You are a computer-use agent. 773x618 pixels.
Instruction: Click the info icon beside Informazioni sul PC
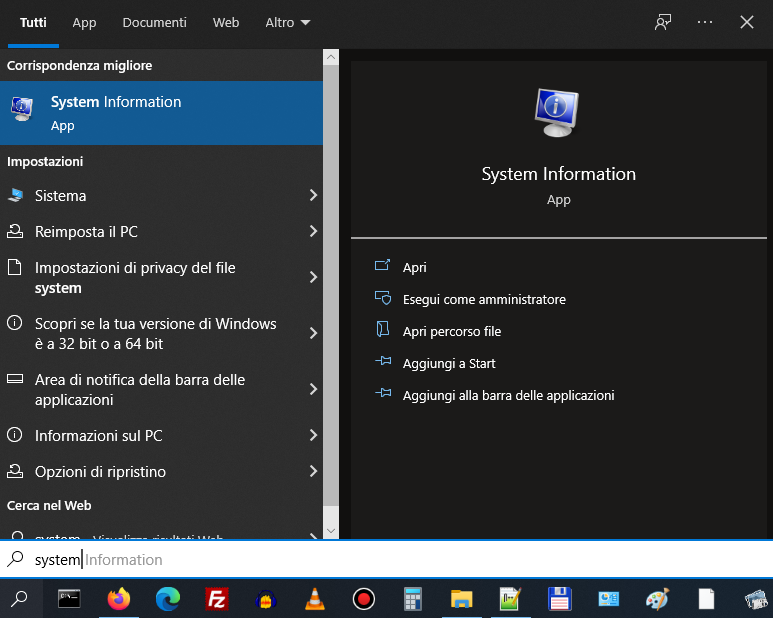(x=15, y=435)
